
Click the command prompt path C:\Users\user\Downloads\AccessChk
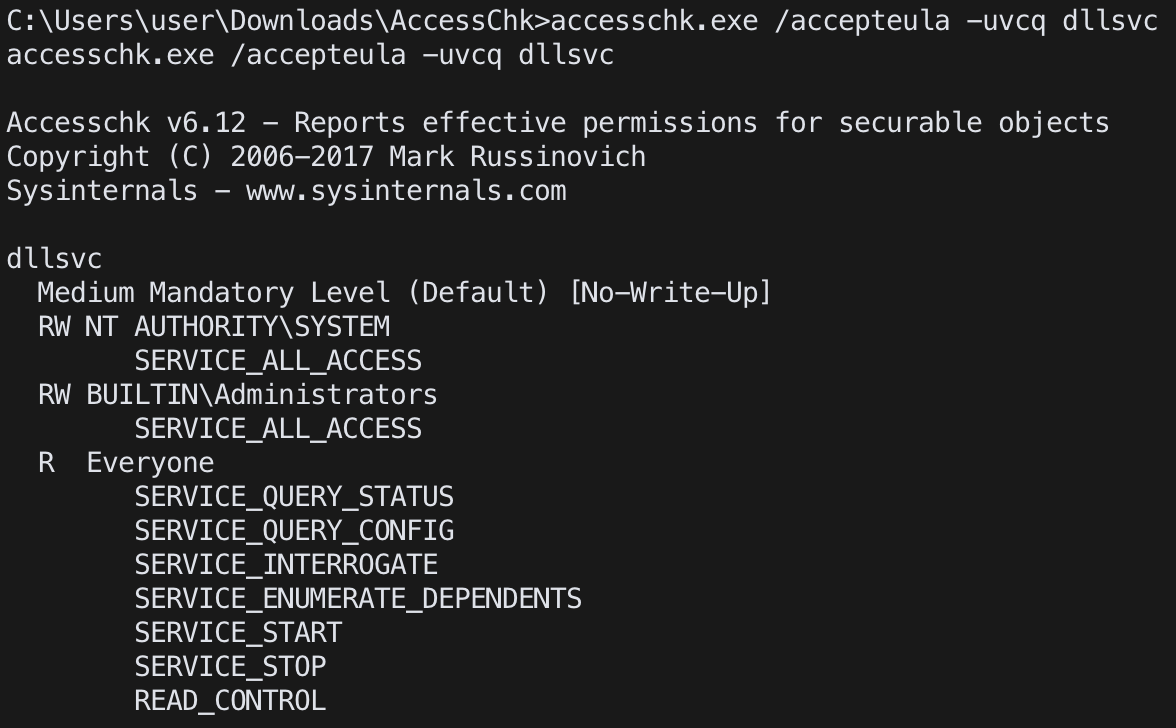270,20
